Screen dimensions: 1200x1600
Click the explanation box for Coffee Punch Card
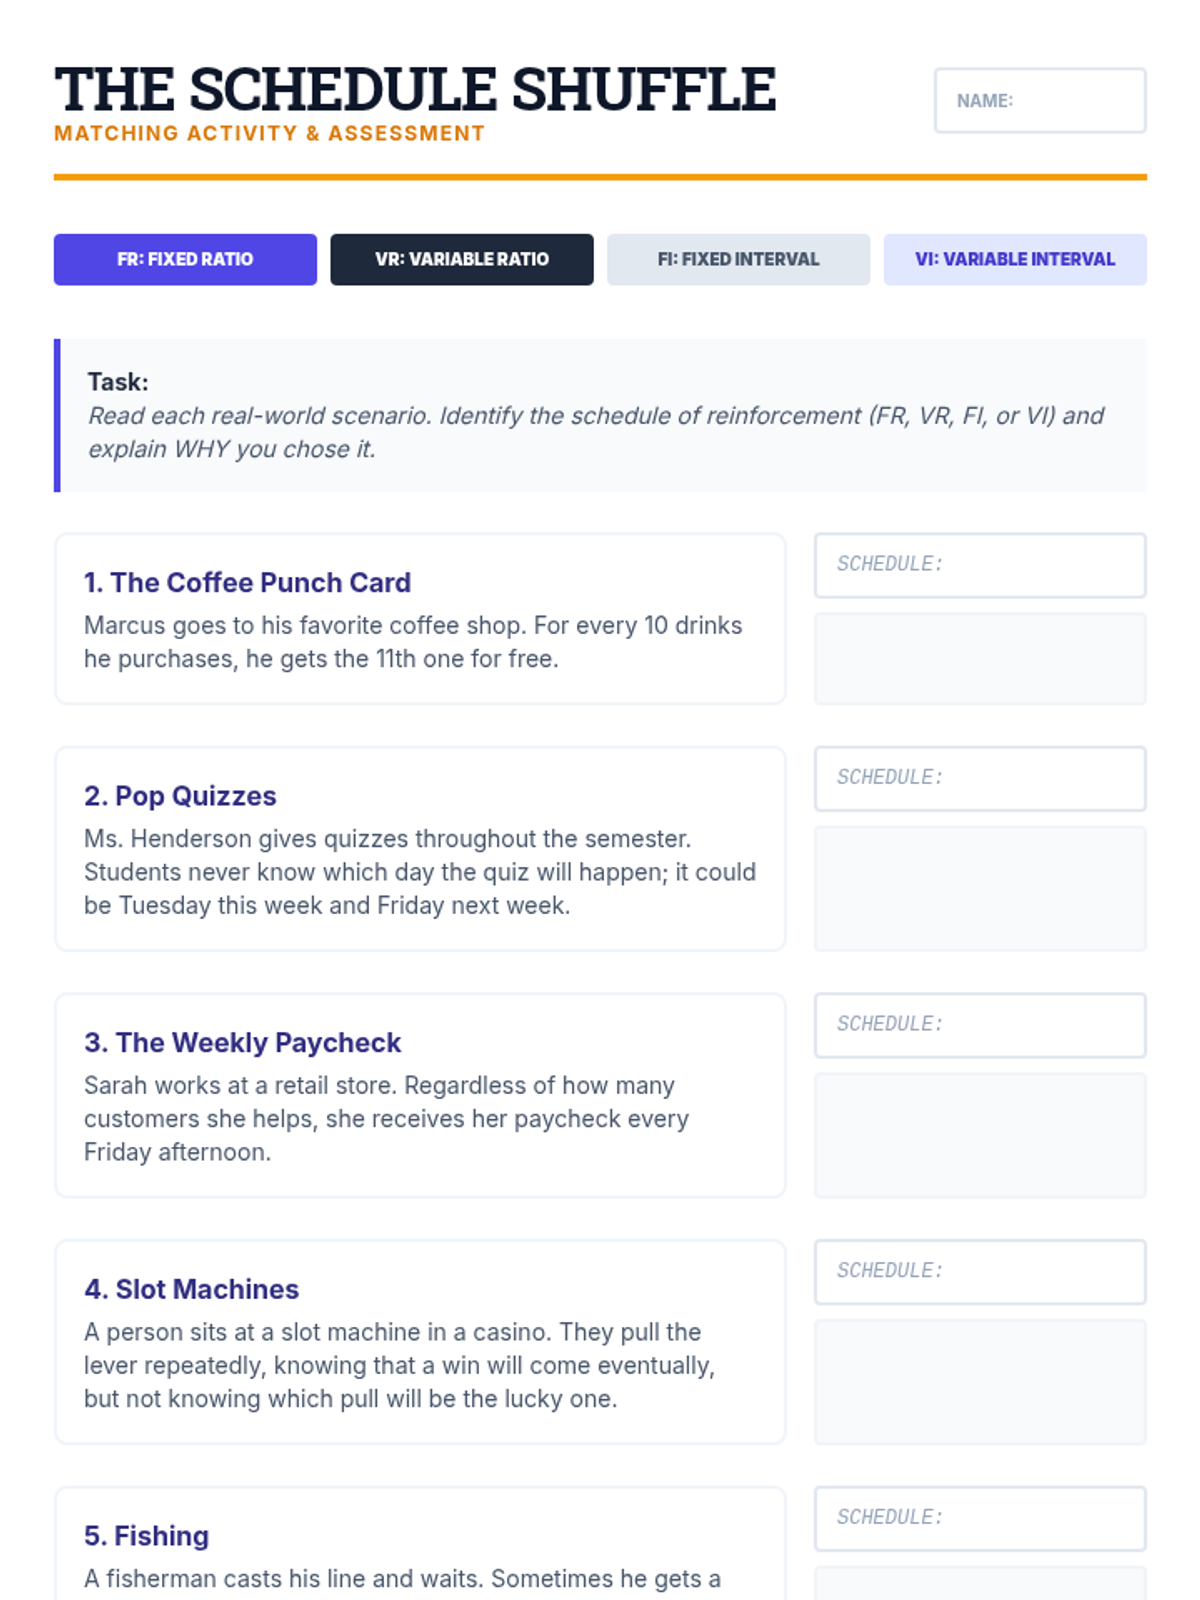[x=980, y=658]
